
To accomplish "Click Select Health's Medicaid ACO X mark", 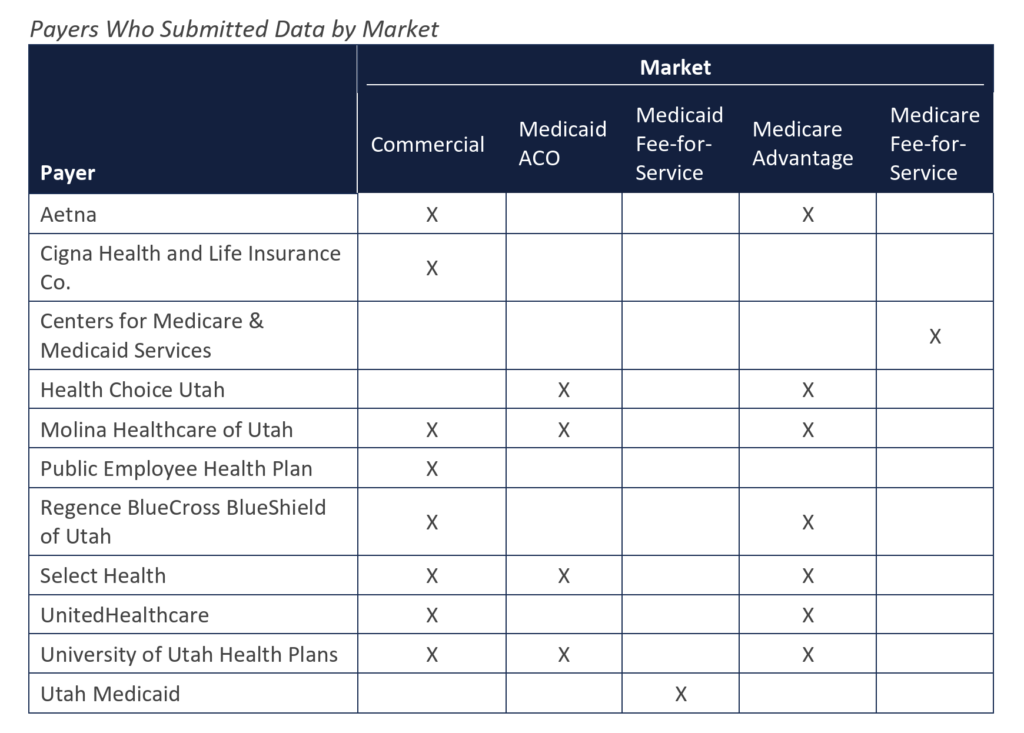I will (564, 576).
